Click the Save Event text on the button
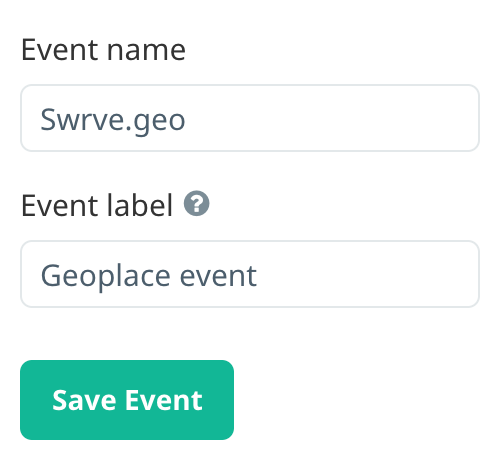 click(127, 400)
